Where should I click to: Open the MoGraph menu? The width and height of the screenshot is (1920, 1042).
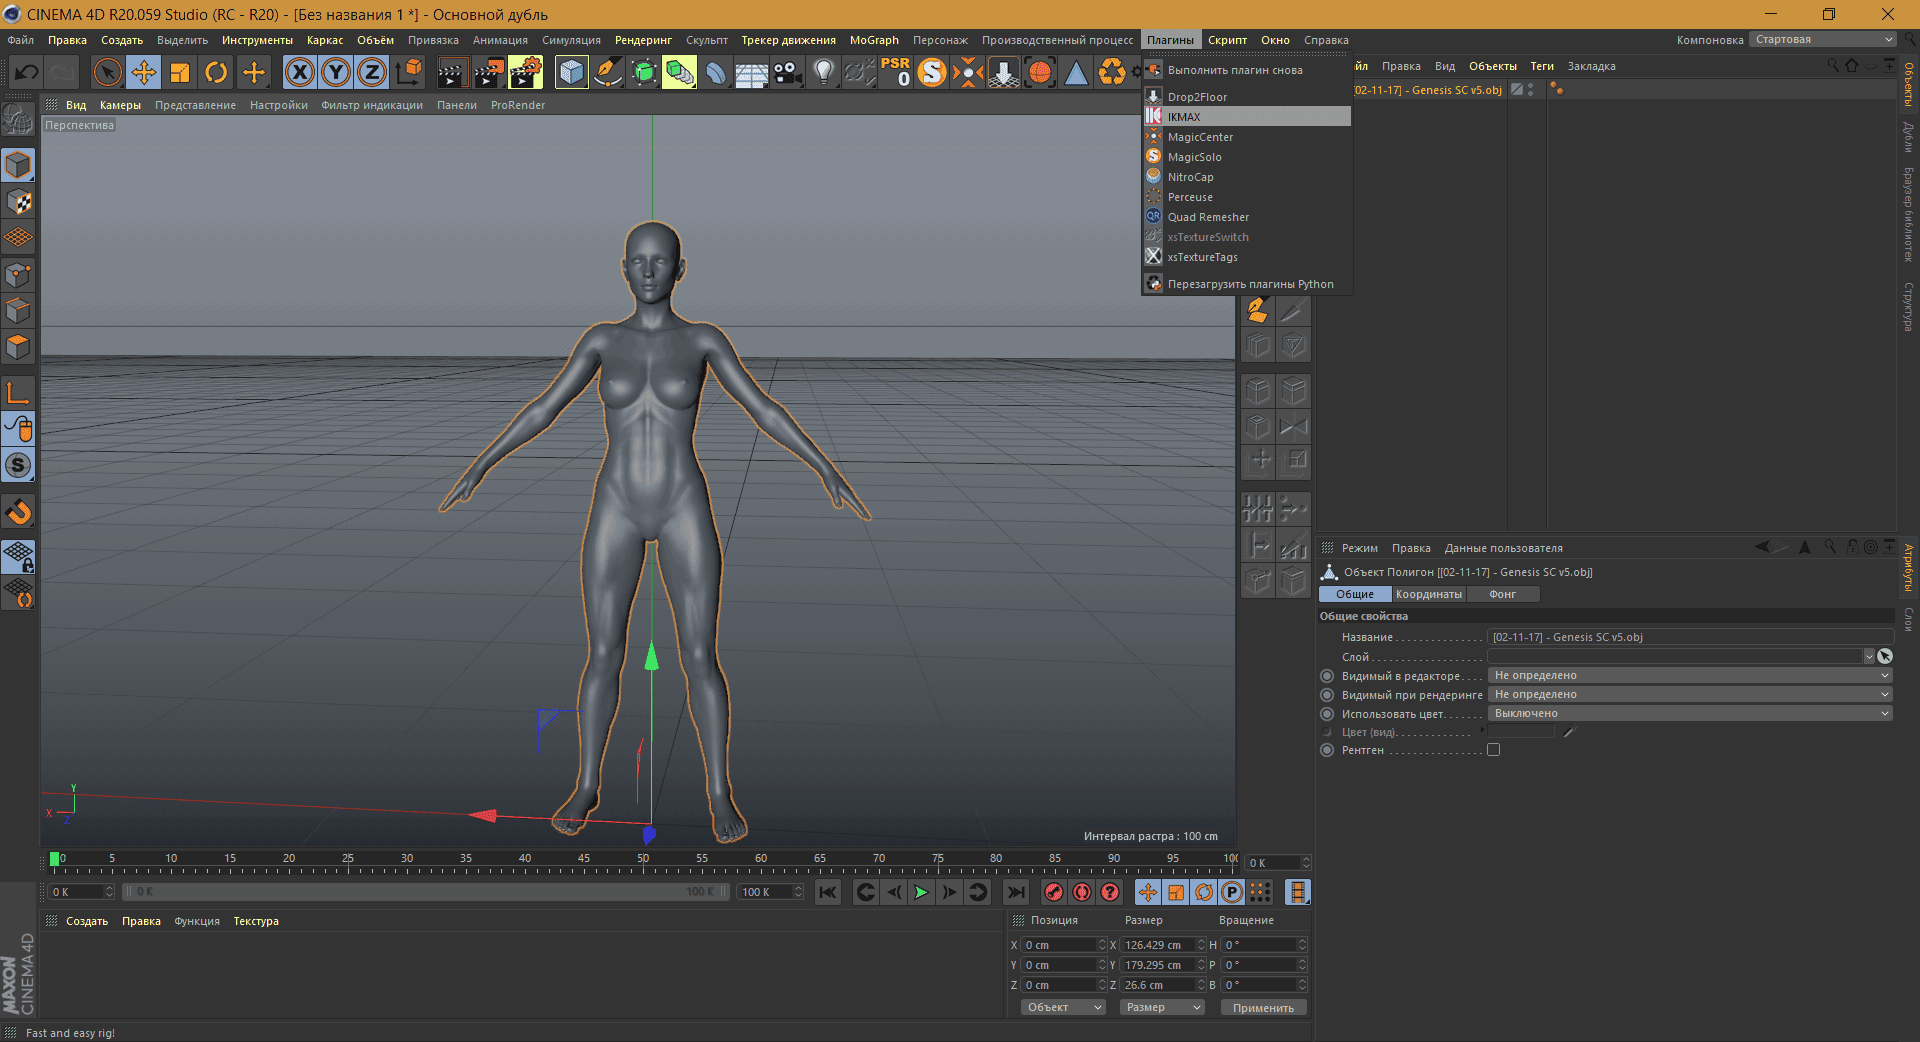[874, 40]
